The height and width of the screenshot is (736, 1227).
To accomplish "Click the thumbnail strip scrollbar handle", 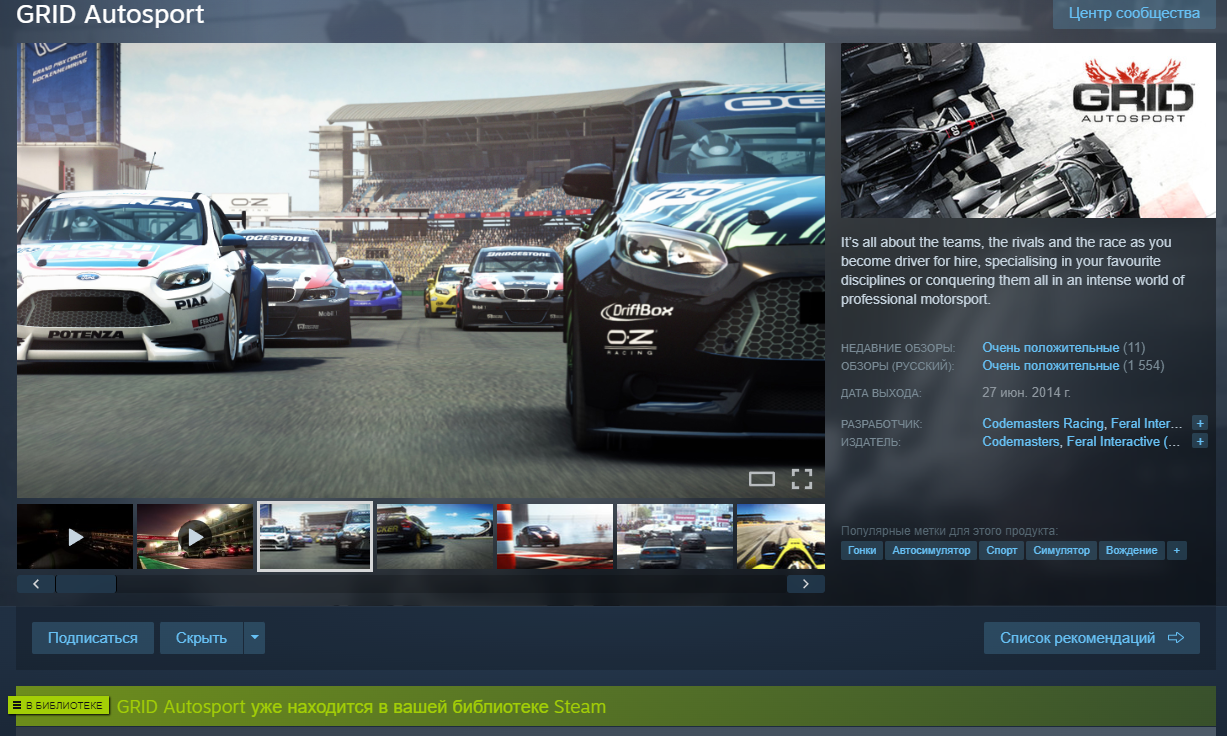I will pyautogui.click(x=86, y=584).
